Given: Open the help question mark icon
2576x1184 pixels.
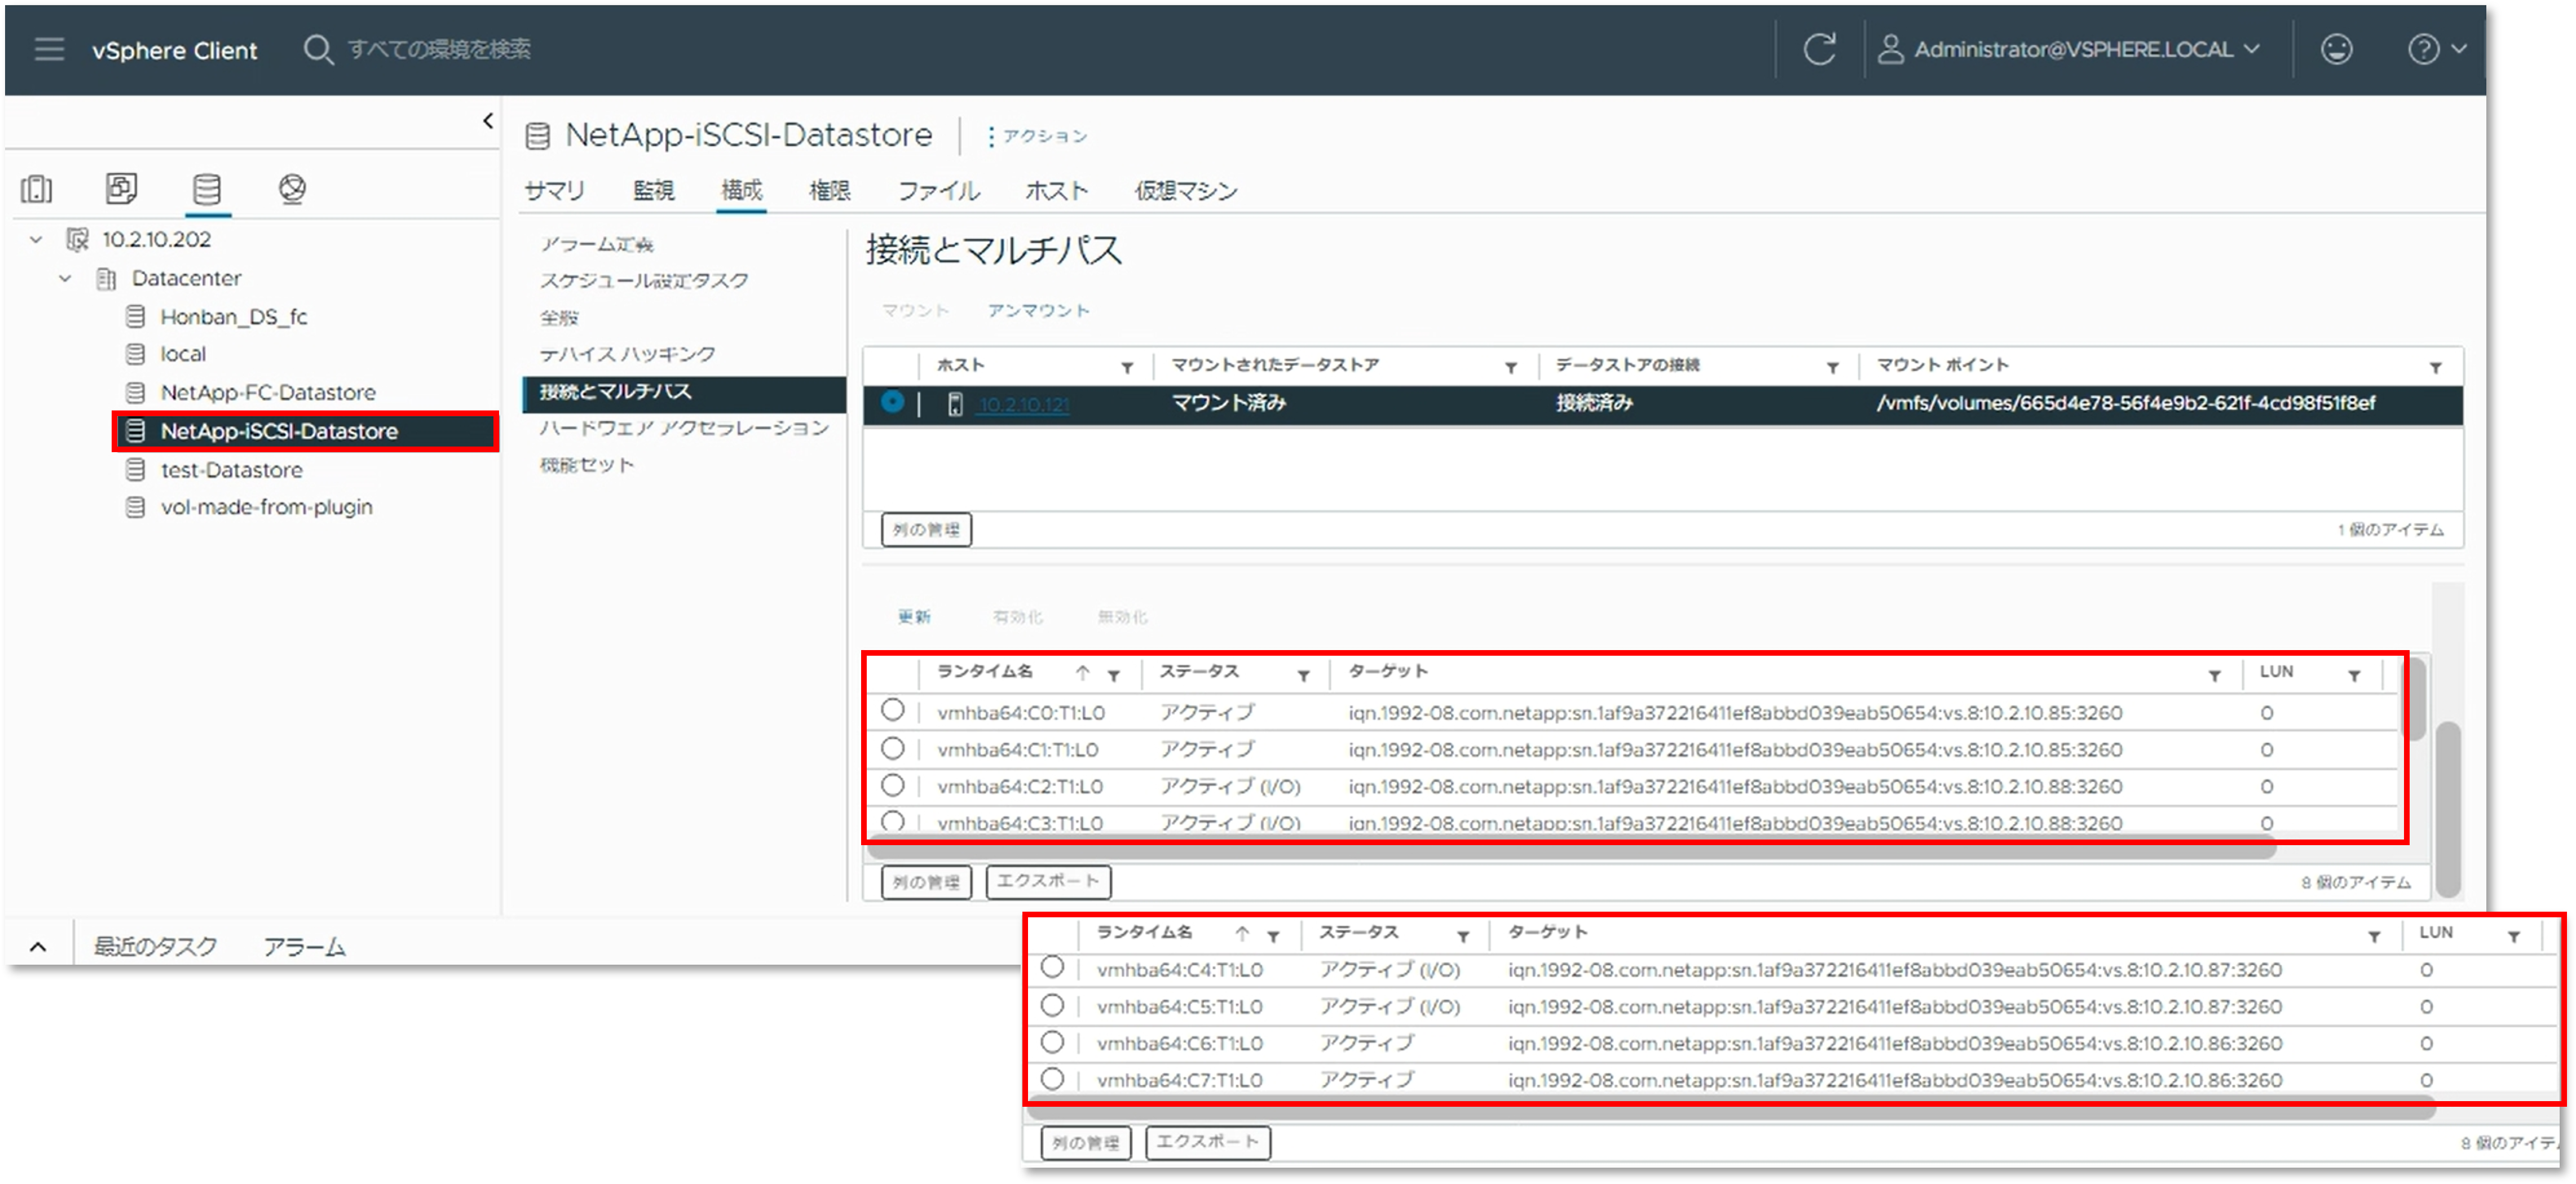Looking at the screenshot, I should pyautogui.click(x=2423, y=49).
